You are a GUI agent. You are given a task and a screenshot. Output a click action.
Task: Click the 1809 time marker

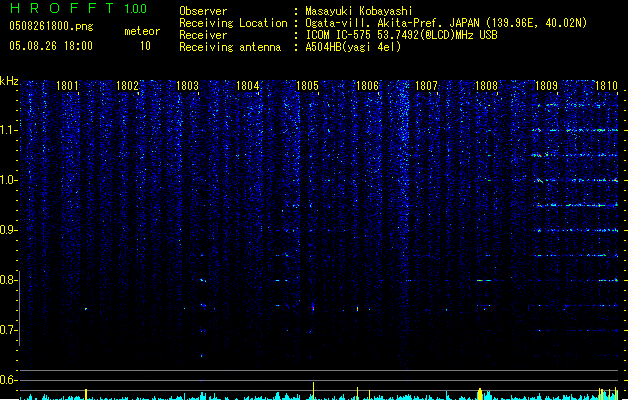(x=546, y=86)
